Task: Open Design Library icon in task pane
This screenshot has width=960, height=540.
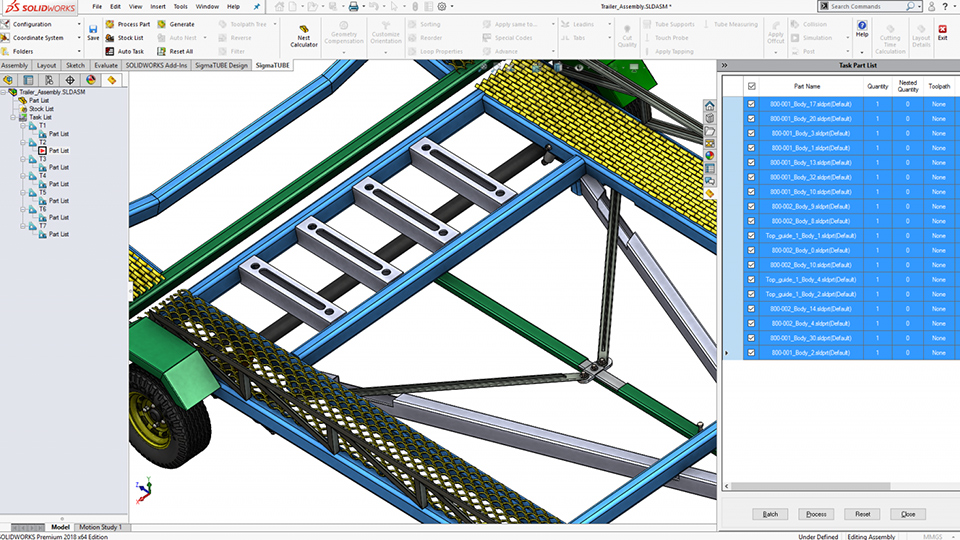Action: (x=710, y=118)
